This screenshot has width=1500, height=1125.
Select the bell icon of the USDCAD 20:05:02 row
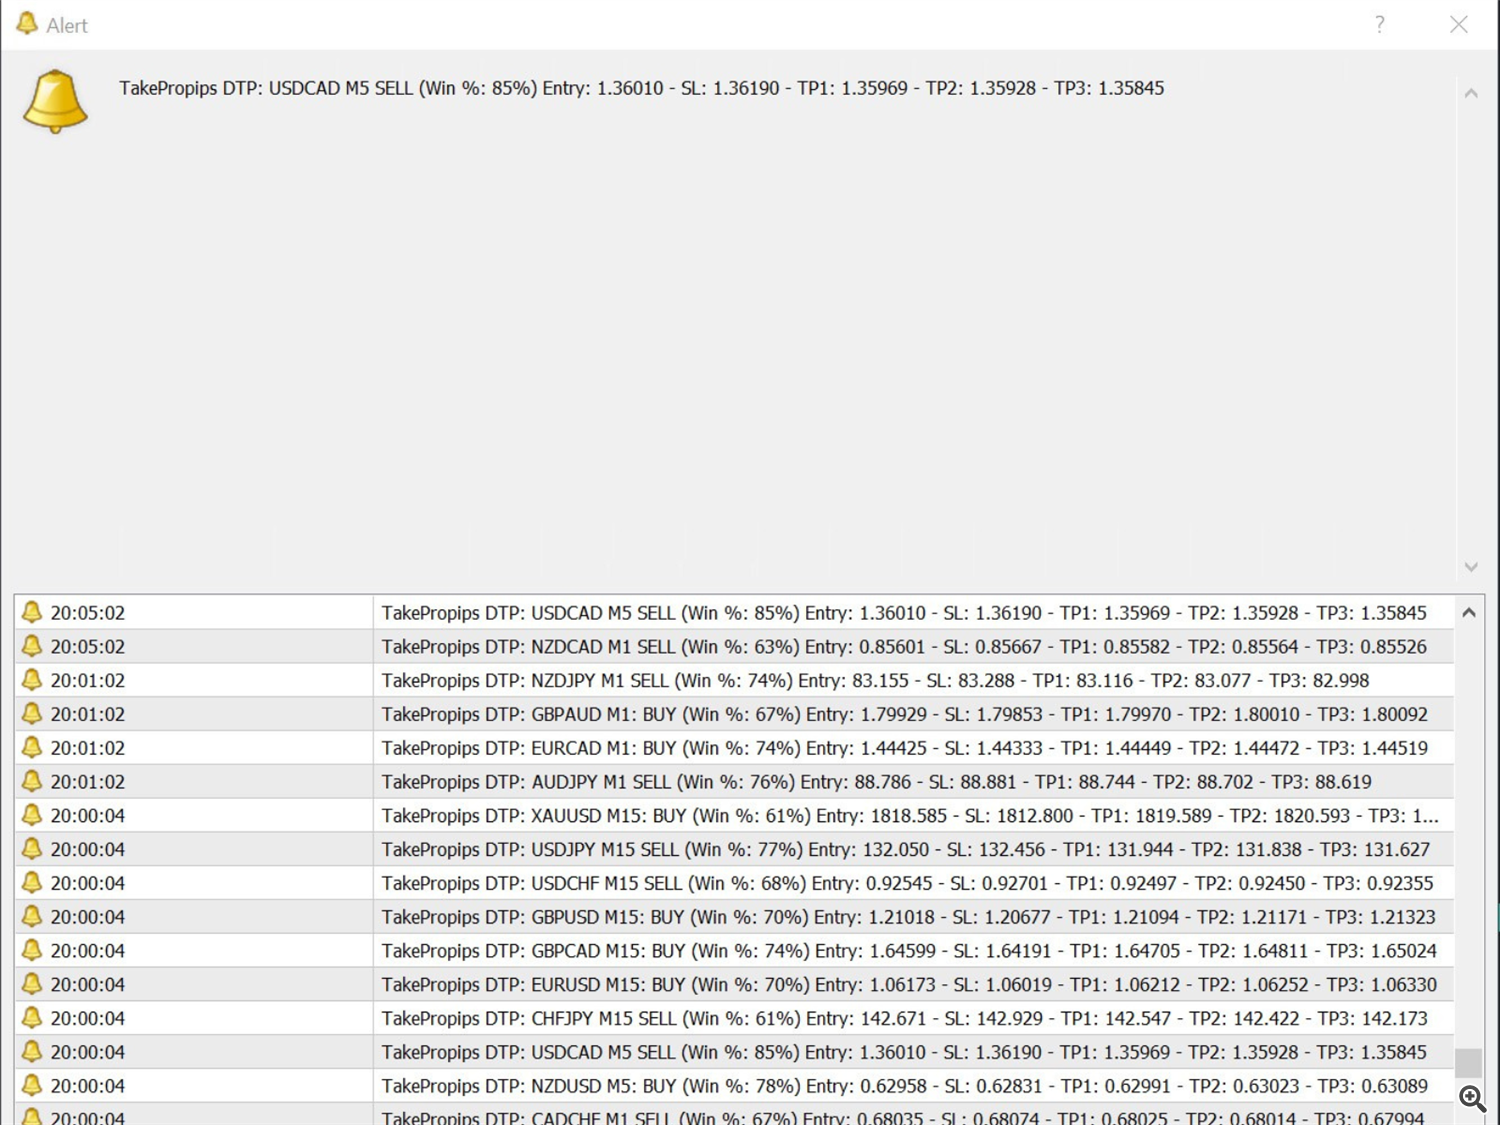(32, 612)
